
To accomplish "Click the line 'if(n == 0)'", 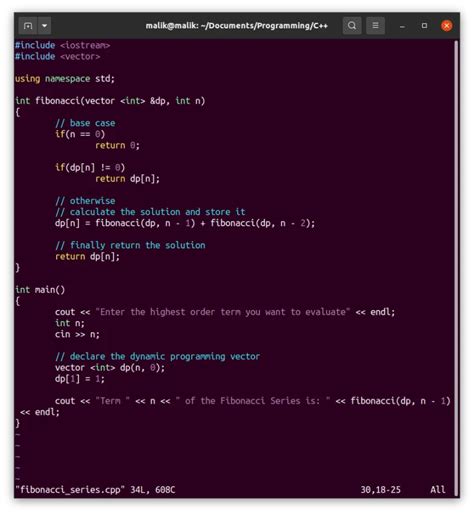I will click(x=80, y=134).
